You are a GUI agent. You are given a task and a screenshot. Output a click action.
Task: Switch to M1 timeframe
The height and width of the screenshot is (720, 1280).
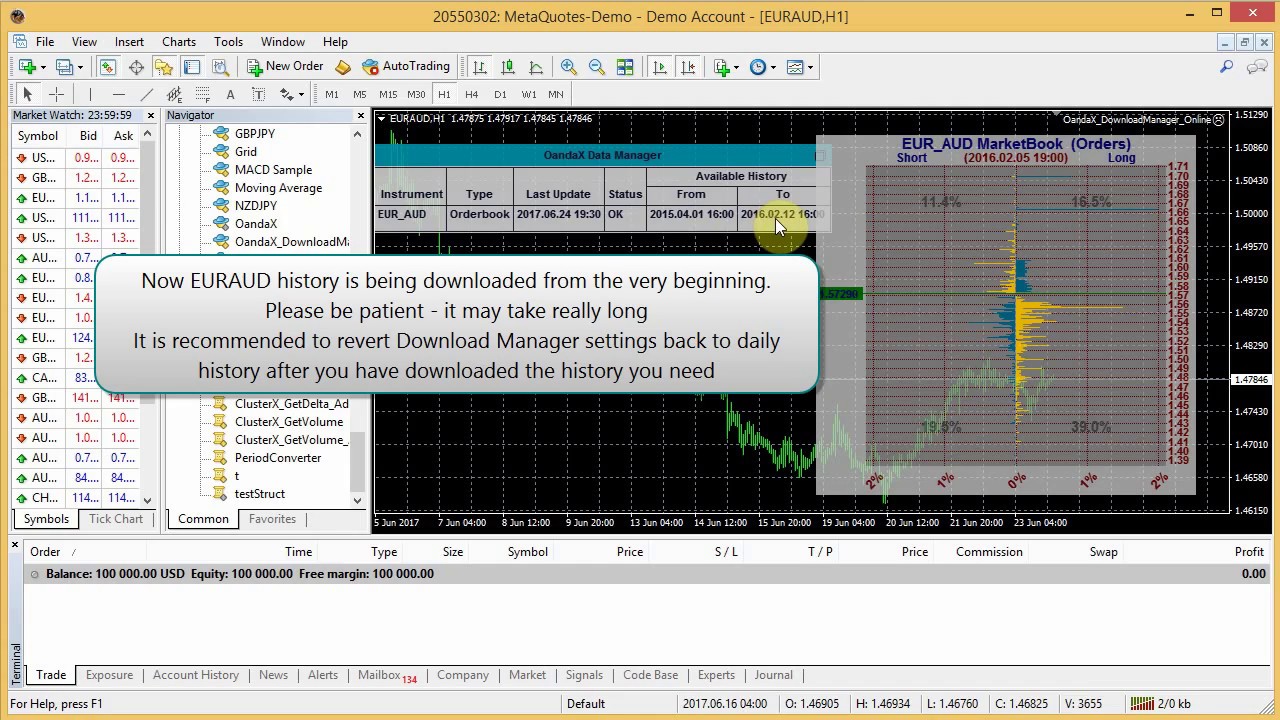point(332,94)
